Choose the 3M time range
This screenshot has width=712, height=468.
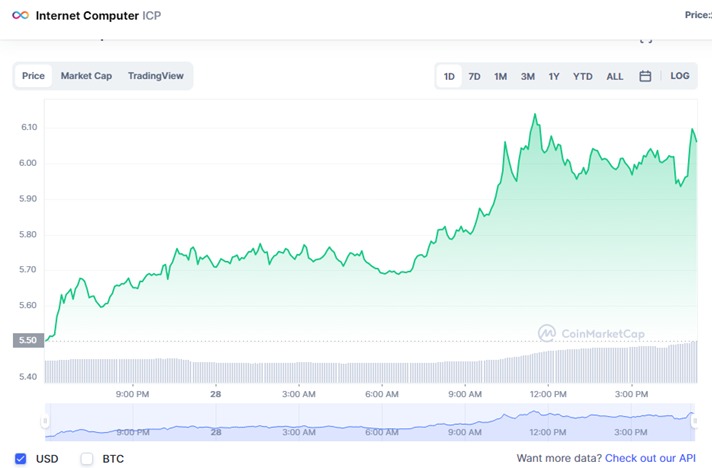click(528, 76)
